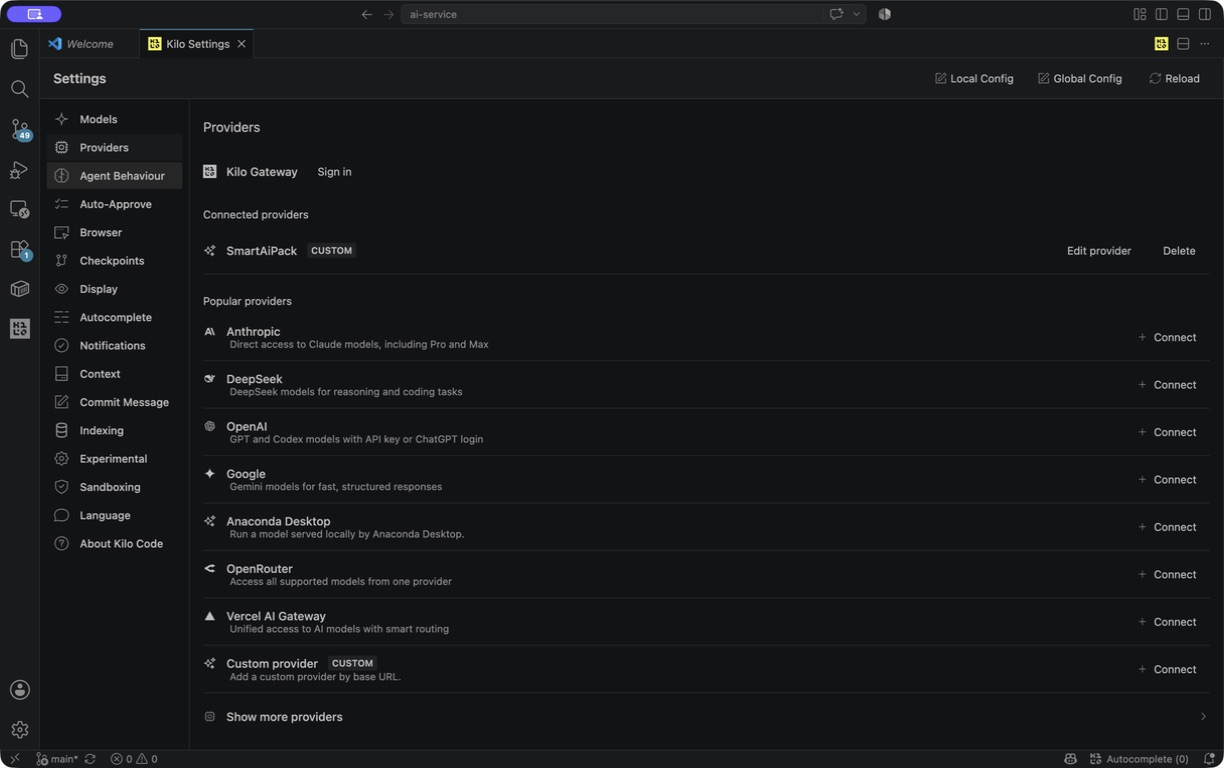The width and height of the screenshot is (1224, 768).
Task: Open Global Config
Action: 1079,78
